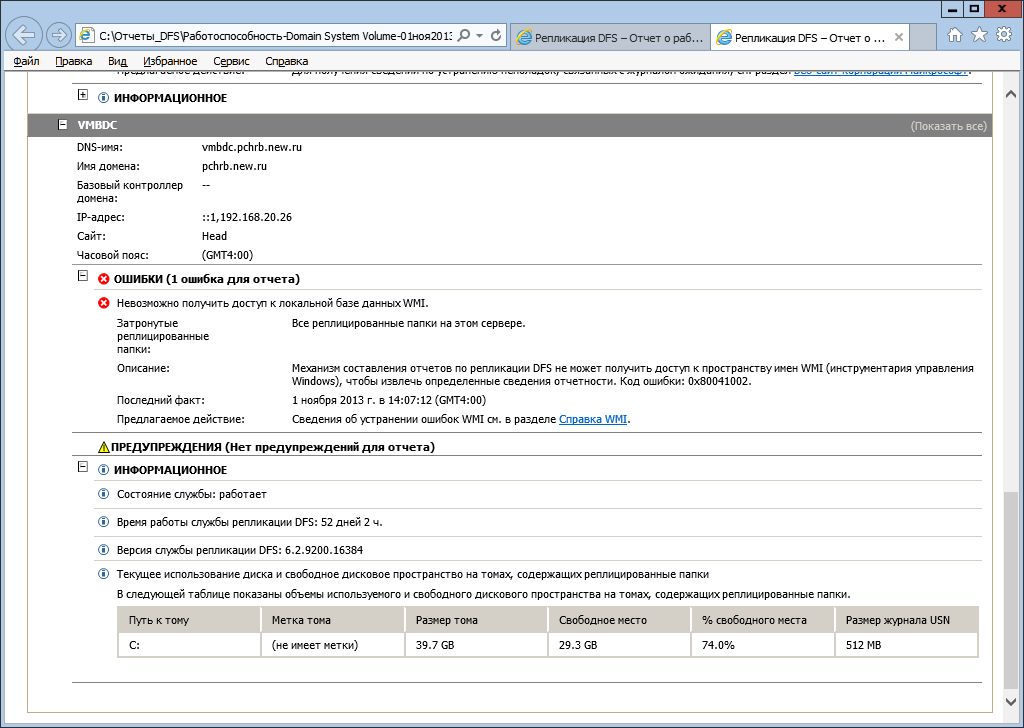Click red error icon beside ОШИБКИ heading
This screenshot has width=1024, height=728.
click(103, 279)
